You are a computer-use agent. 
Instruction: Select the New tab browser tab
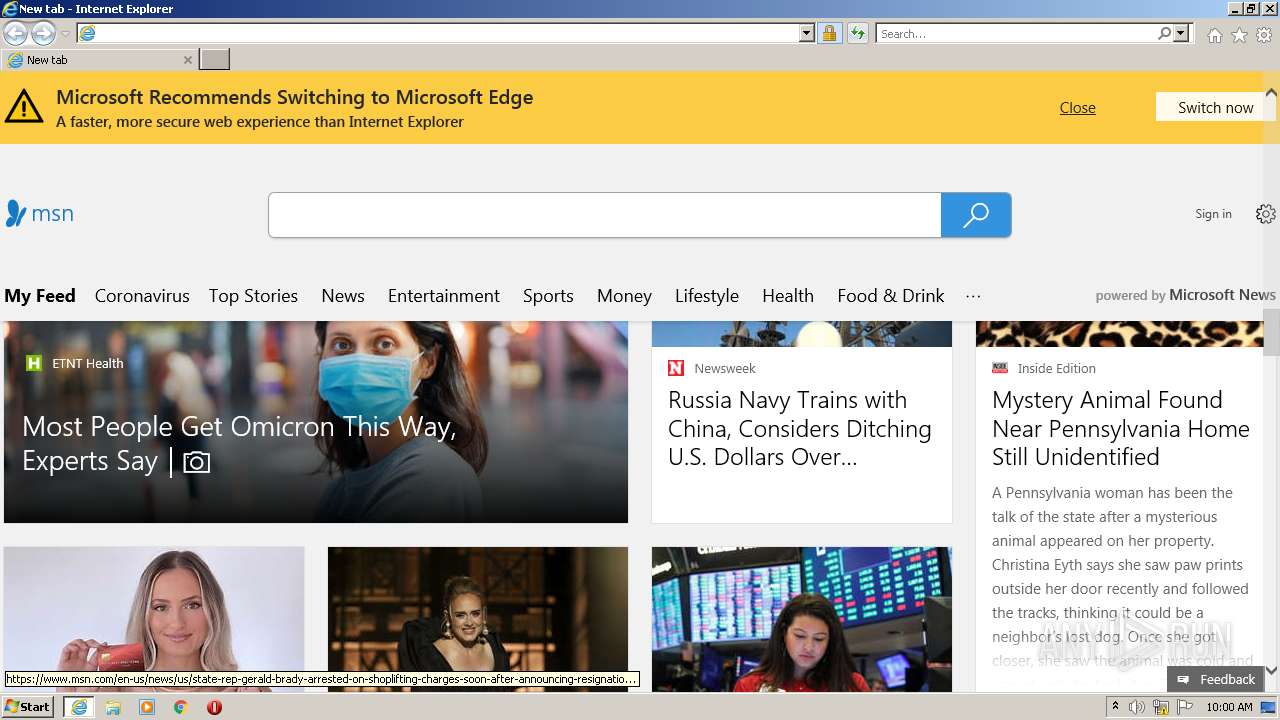coord(98,60)
